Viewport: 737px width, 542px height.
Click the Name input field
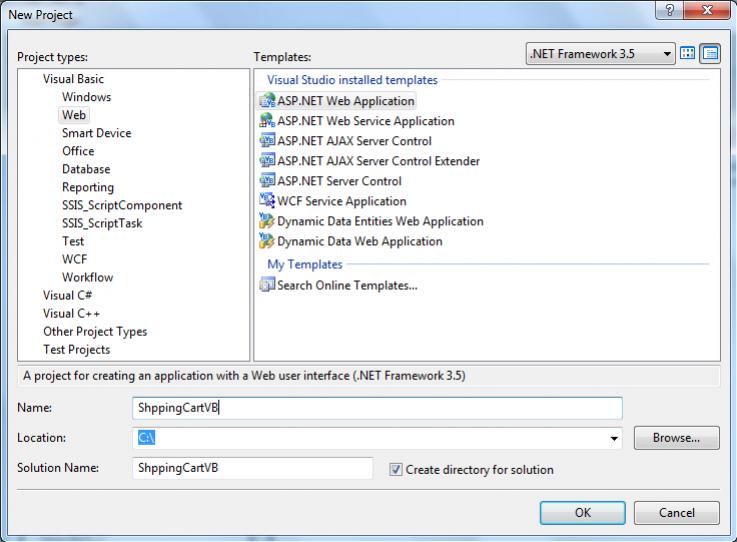click(x=377, y=408)
